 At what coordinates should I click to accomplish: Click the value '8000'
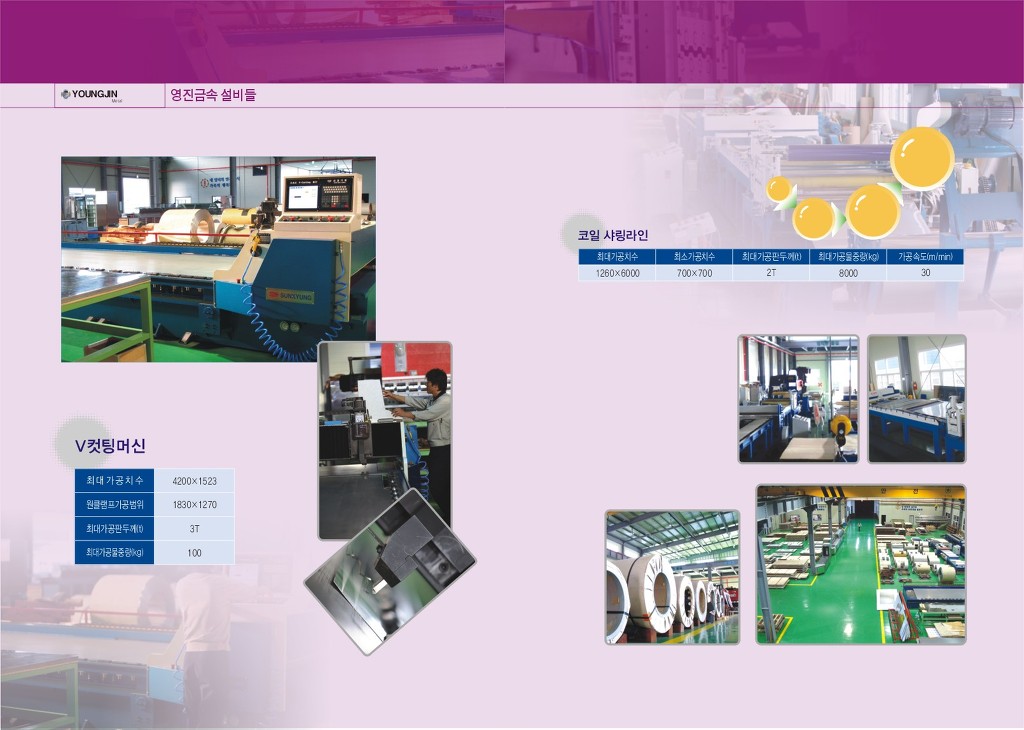click(x=848, y=273)
